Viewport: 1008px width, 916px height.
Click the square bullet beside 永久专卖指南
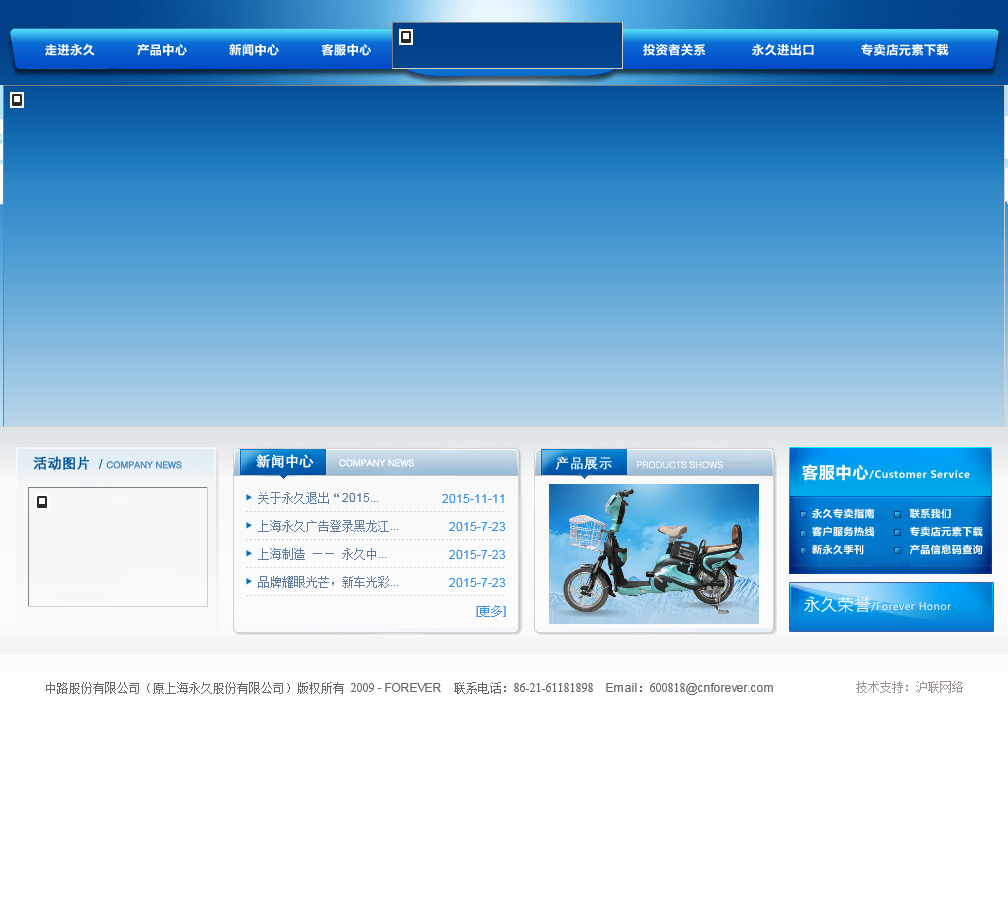click(x=803, y=514)
